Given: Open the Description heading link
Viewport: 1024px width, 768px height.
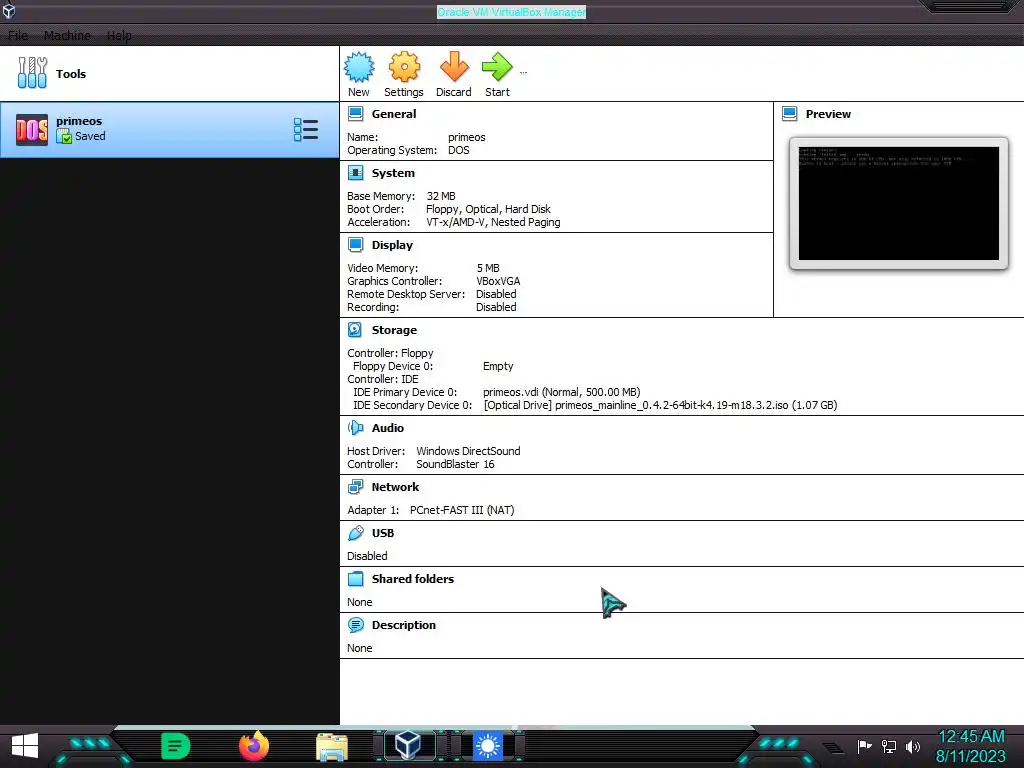Looking at the screenshot, I should pyautogui.click(x=404, y=625).
